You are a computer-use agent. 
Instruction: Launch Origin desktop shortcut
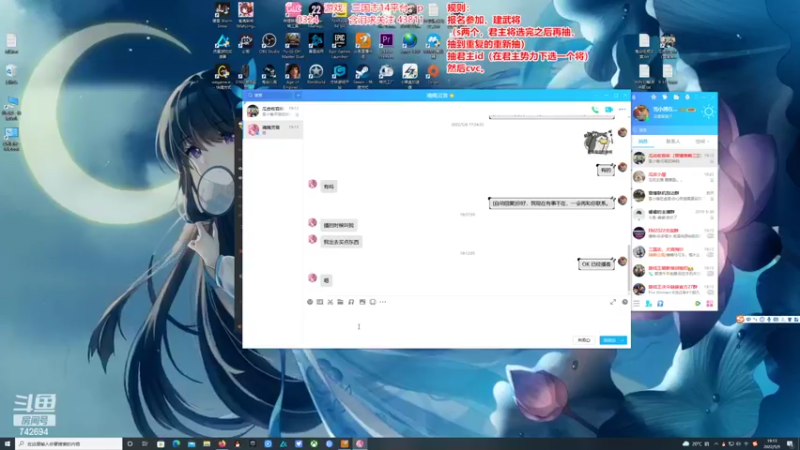[x=433, y=74]
